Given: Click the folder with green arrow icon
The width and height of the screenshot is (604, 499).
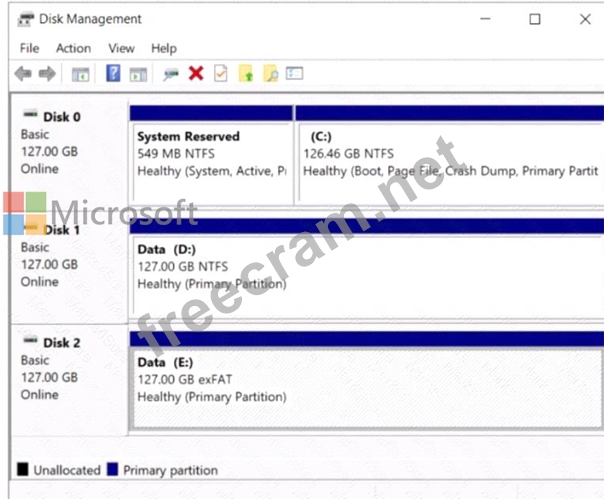Looking at the screenshot, I should pyautogui.click(x=246, y=74).
